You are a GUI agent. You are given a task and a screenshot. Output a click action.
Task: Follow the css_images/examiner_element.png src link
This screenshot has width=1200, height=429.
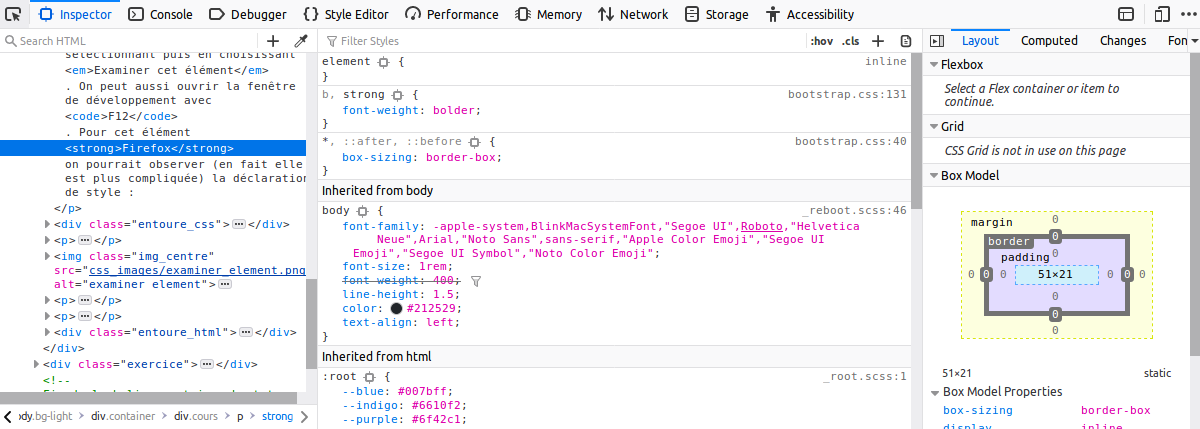coord(196,270)
